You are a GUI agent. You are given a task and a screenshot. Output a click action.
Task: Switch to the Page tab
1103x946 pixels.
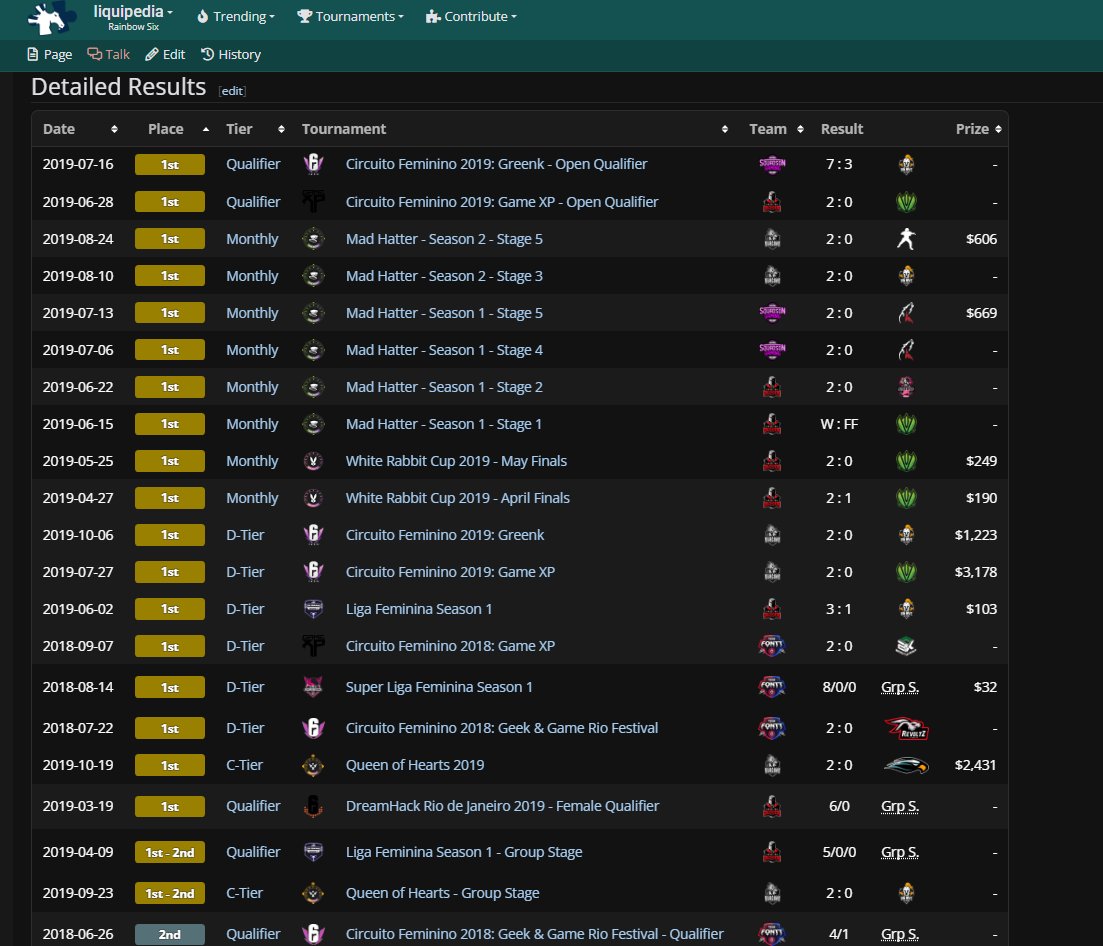tap(49, 54)
